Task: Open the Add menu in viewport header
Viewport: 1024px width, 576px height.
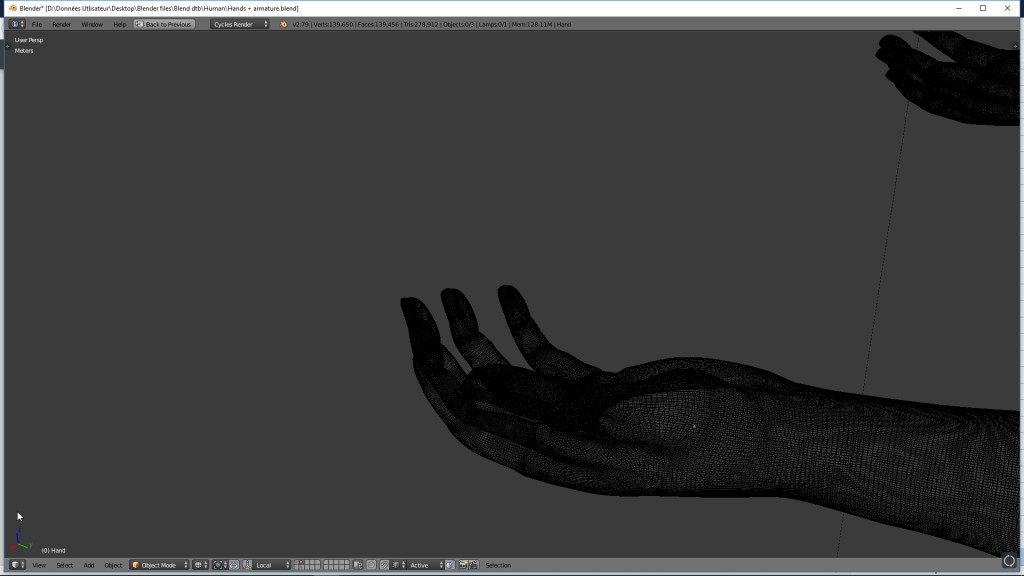Action: point(89,565)
